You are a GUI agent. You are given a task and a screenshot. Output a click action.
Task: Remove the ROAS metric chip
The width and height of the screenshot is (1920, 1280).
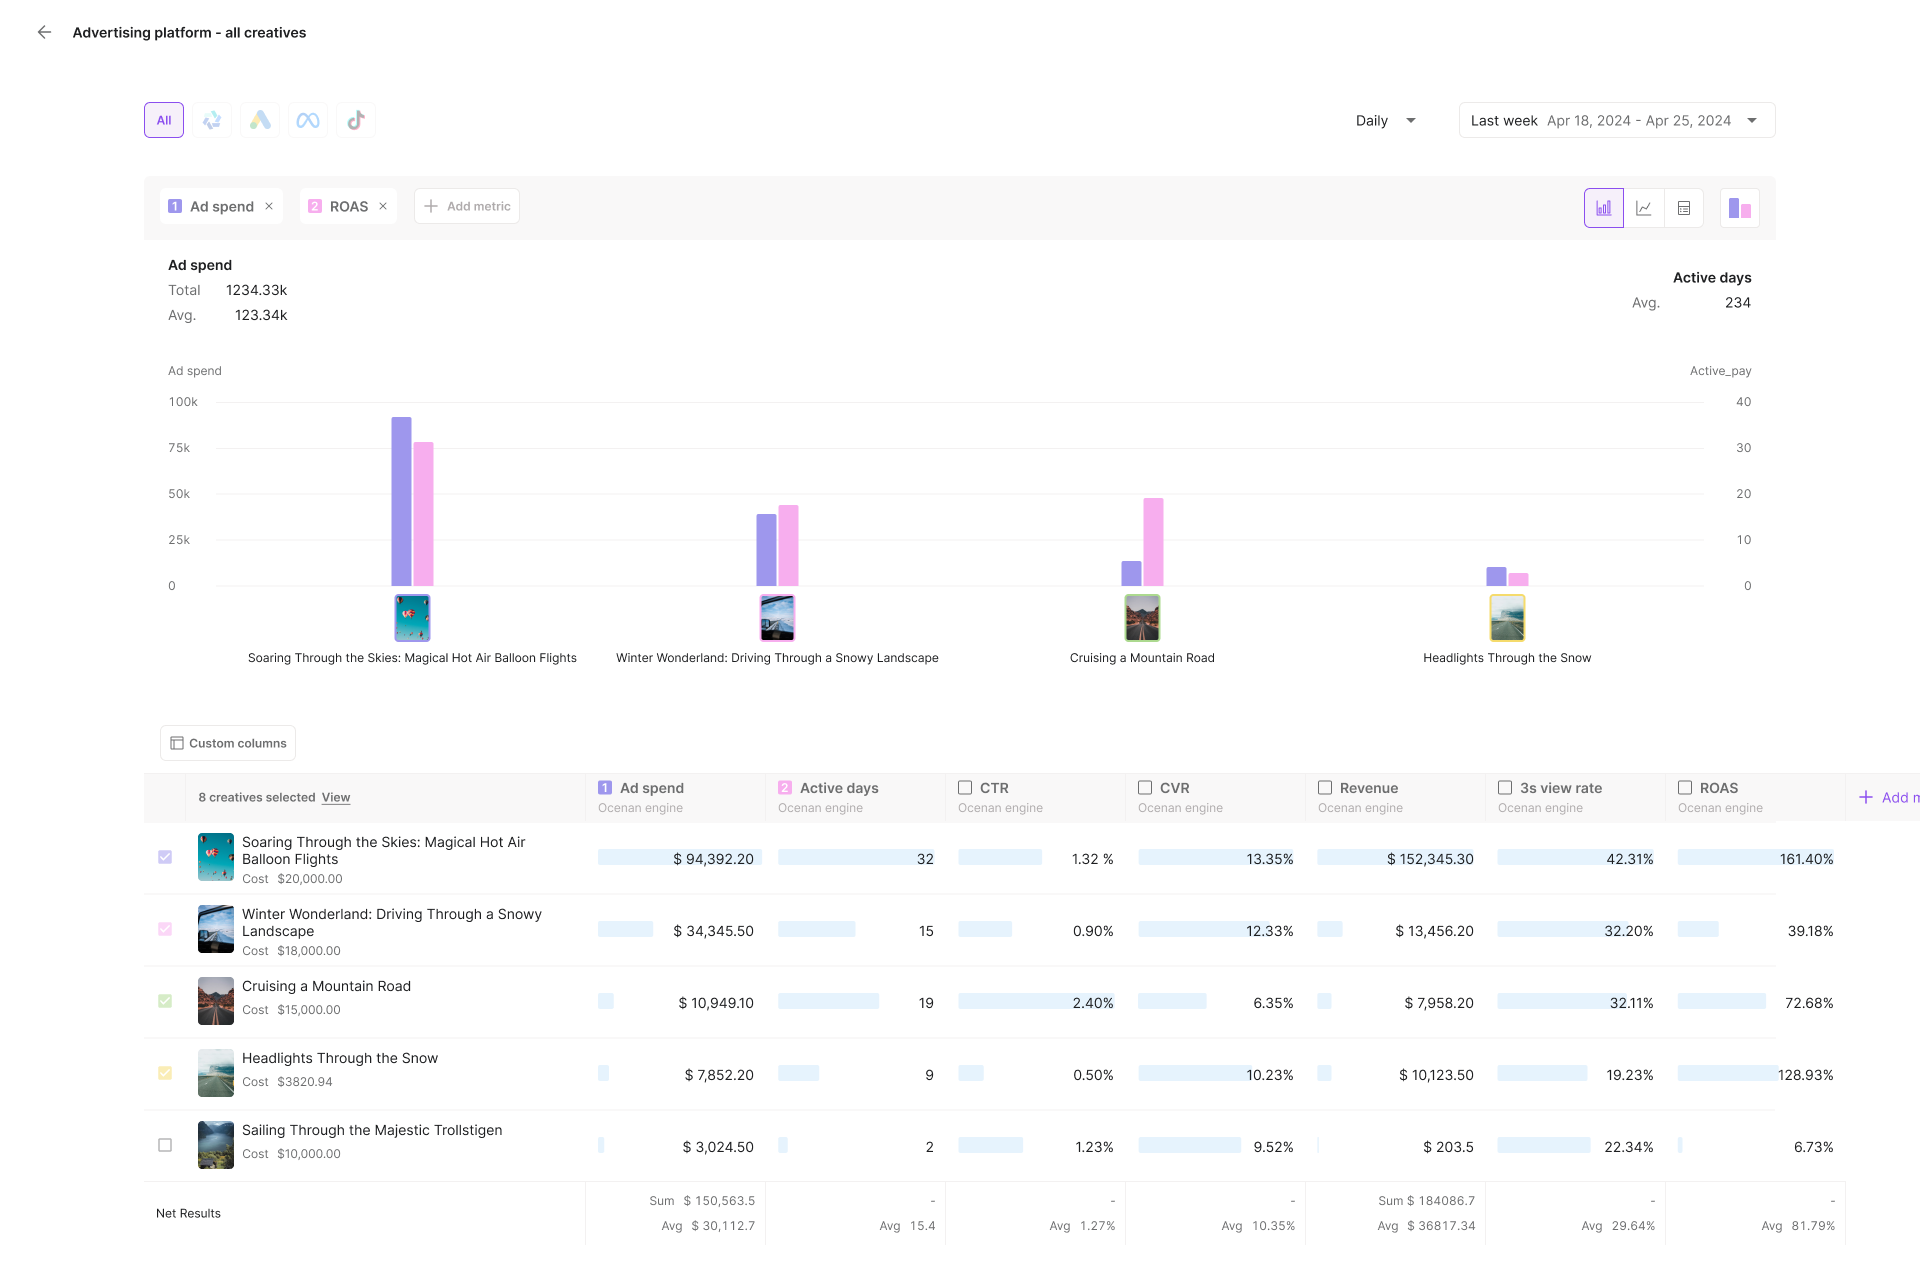pos(383,206)
